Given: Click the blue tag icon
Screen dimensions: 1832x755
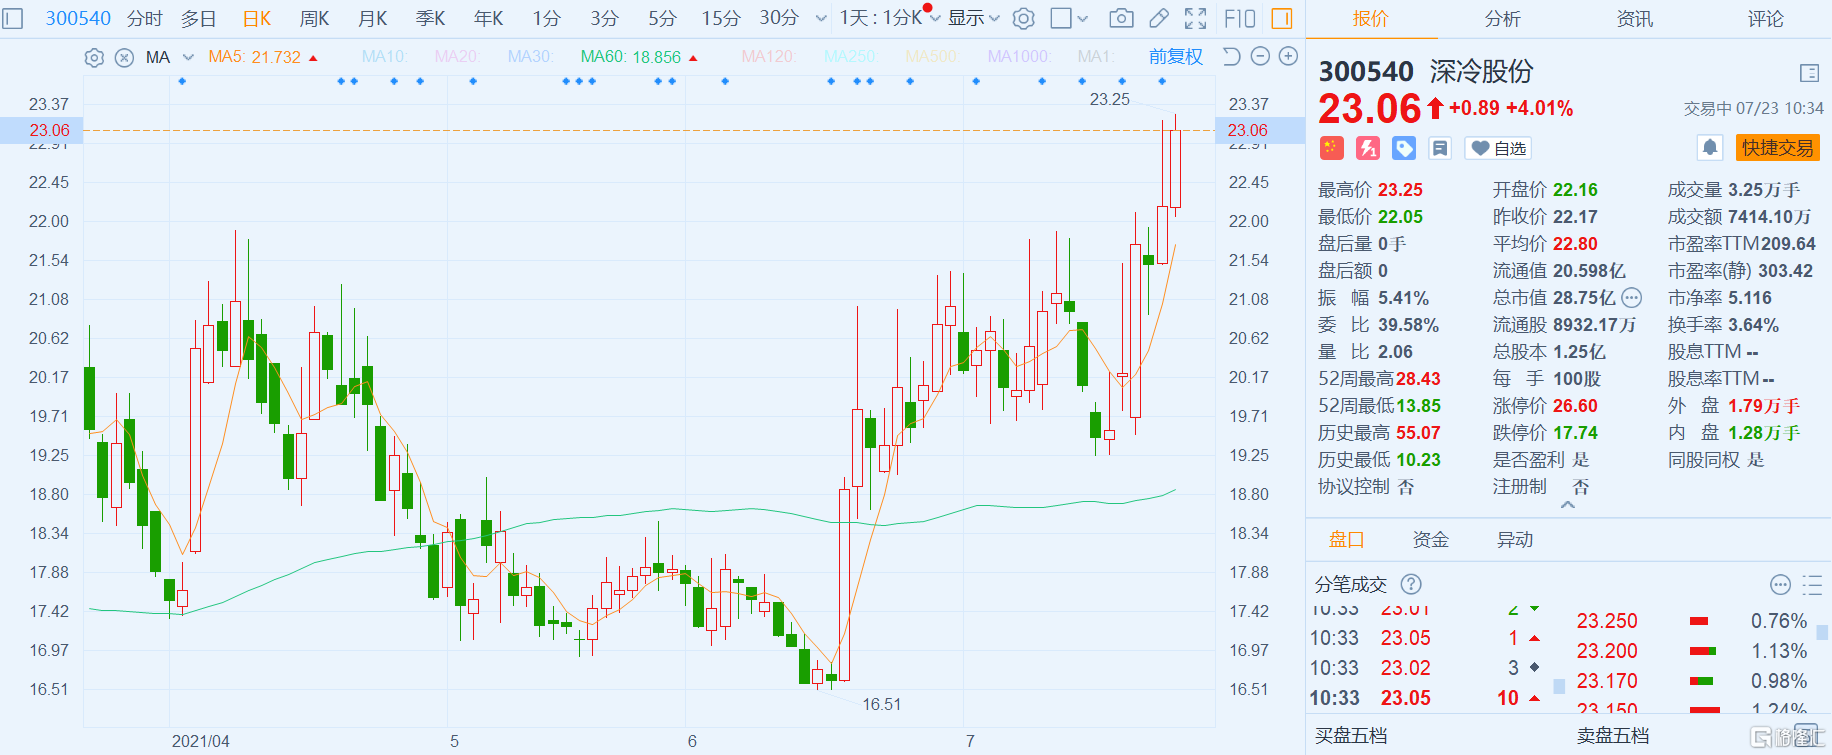Looking at the screenshot, I should point(1404,148).
